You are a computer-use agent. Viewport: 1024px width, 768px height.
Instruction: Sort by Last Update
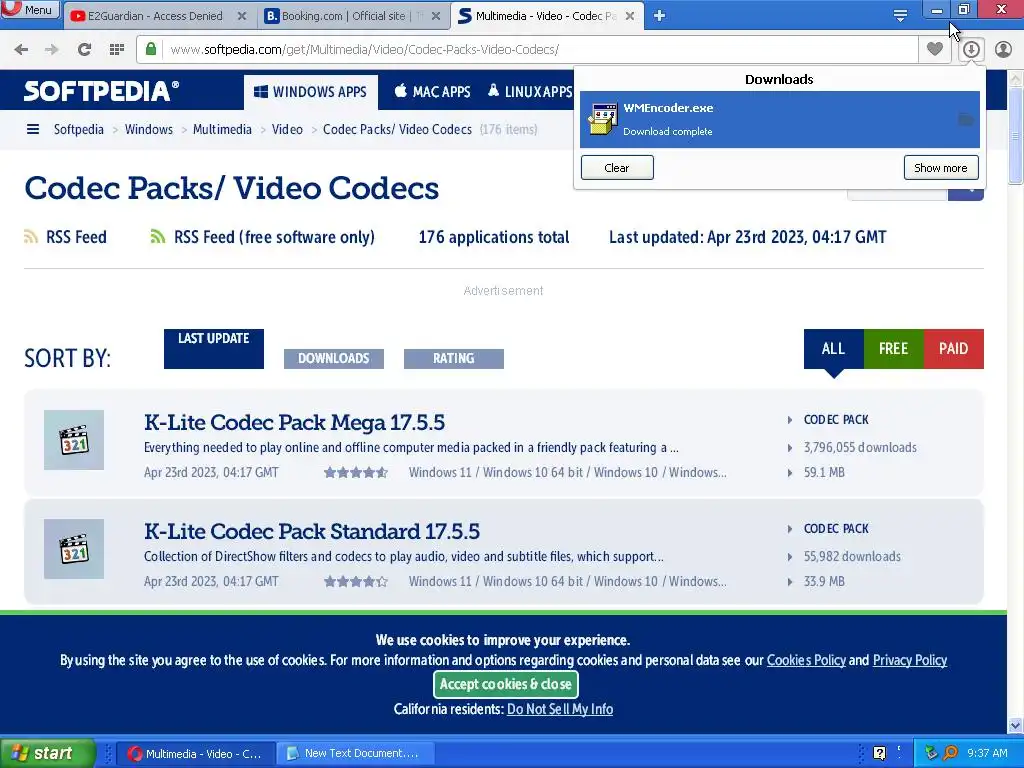coord(214,349)
